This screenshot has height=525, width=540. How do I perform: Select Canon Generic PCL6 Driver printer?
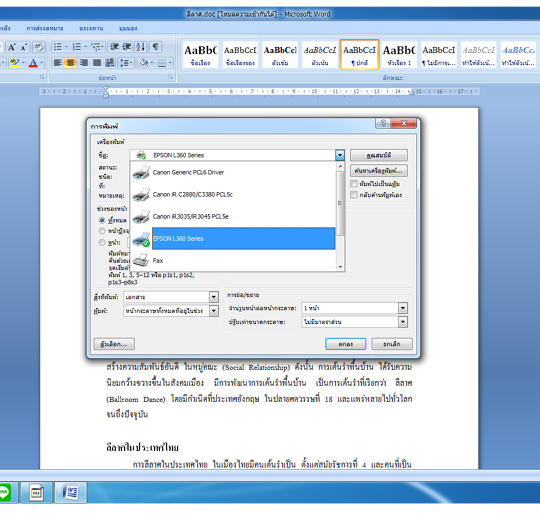233,172
